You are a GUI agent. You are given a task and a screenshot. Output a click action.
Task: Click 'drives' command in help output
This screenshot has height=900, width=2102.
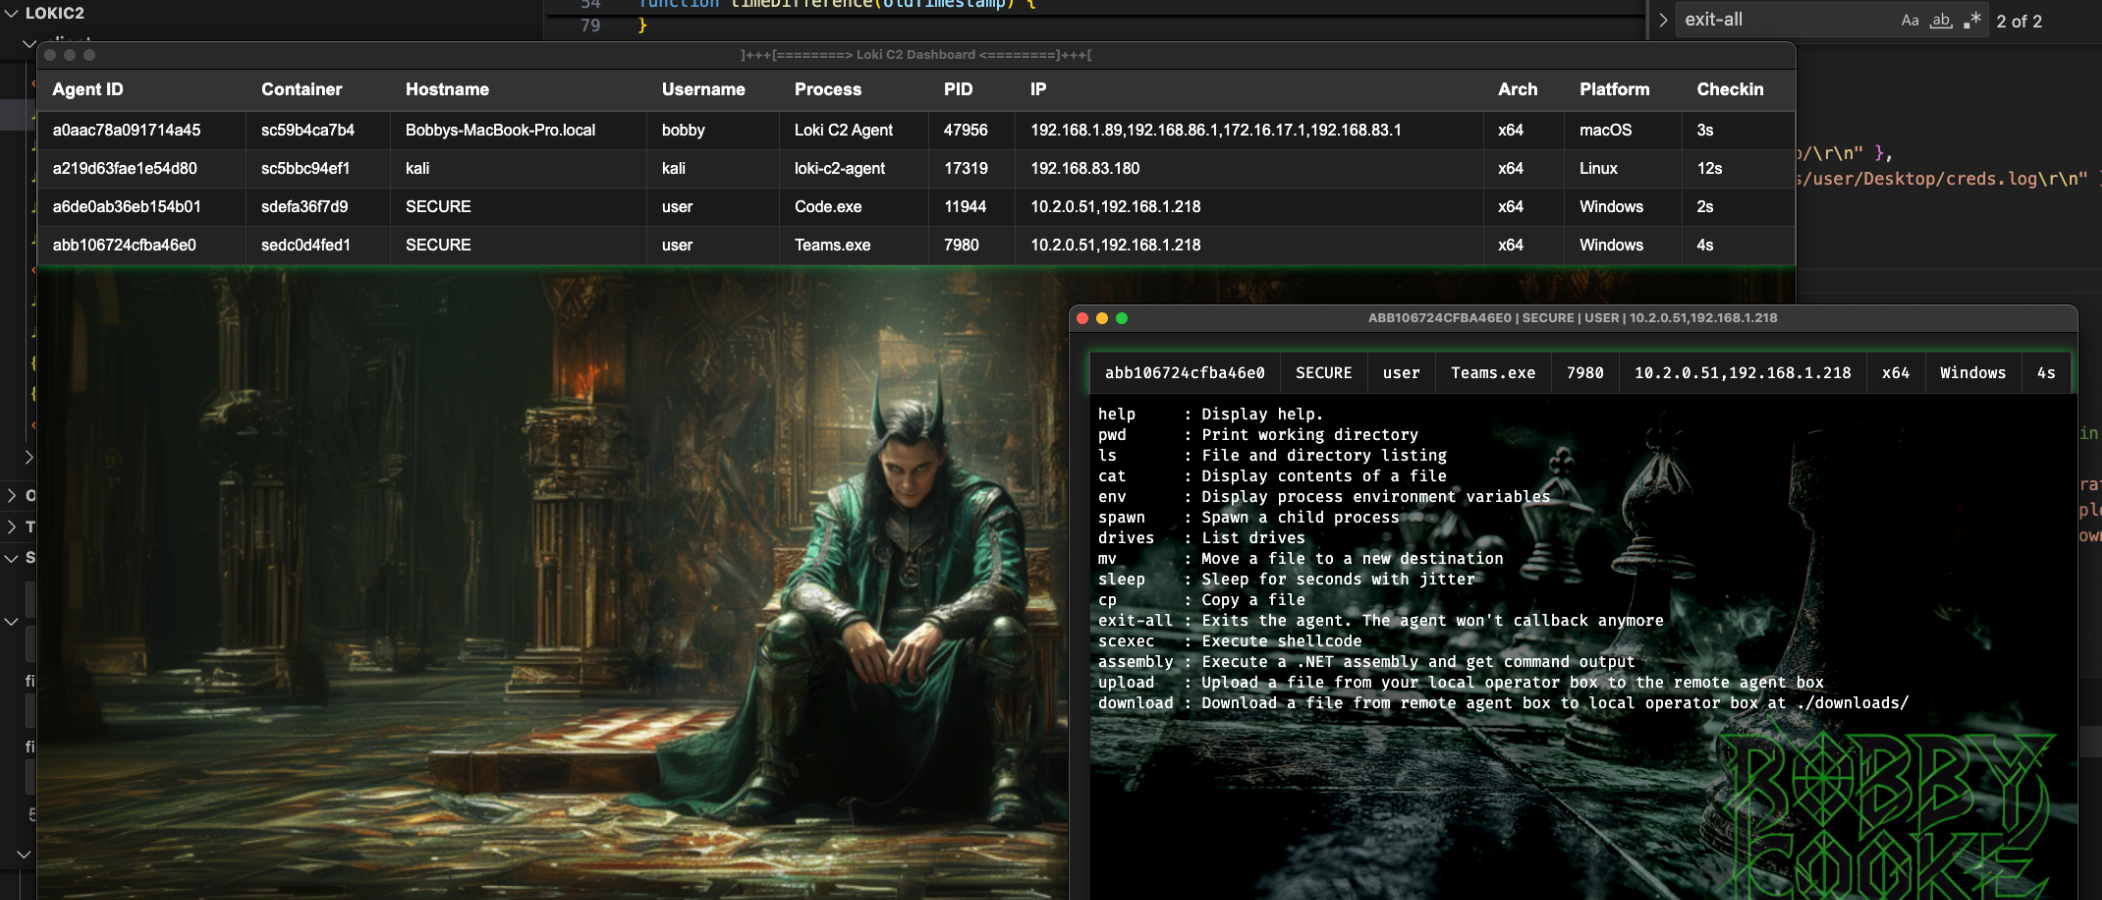coord(1126,538)
